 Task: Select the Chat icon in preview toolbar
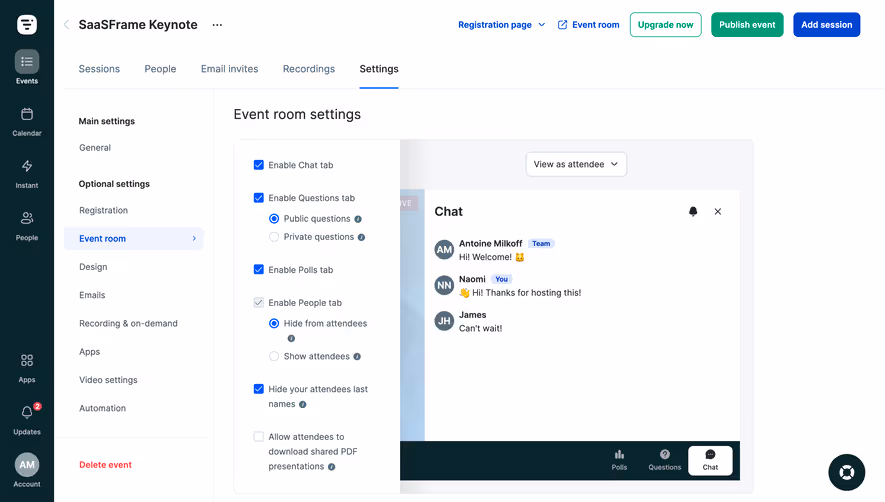tap(710, 460)
